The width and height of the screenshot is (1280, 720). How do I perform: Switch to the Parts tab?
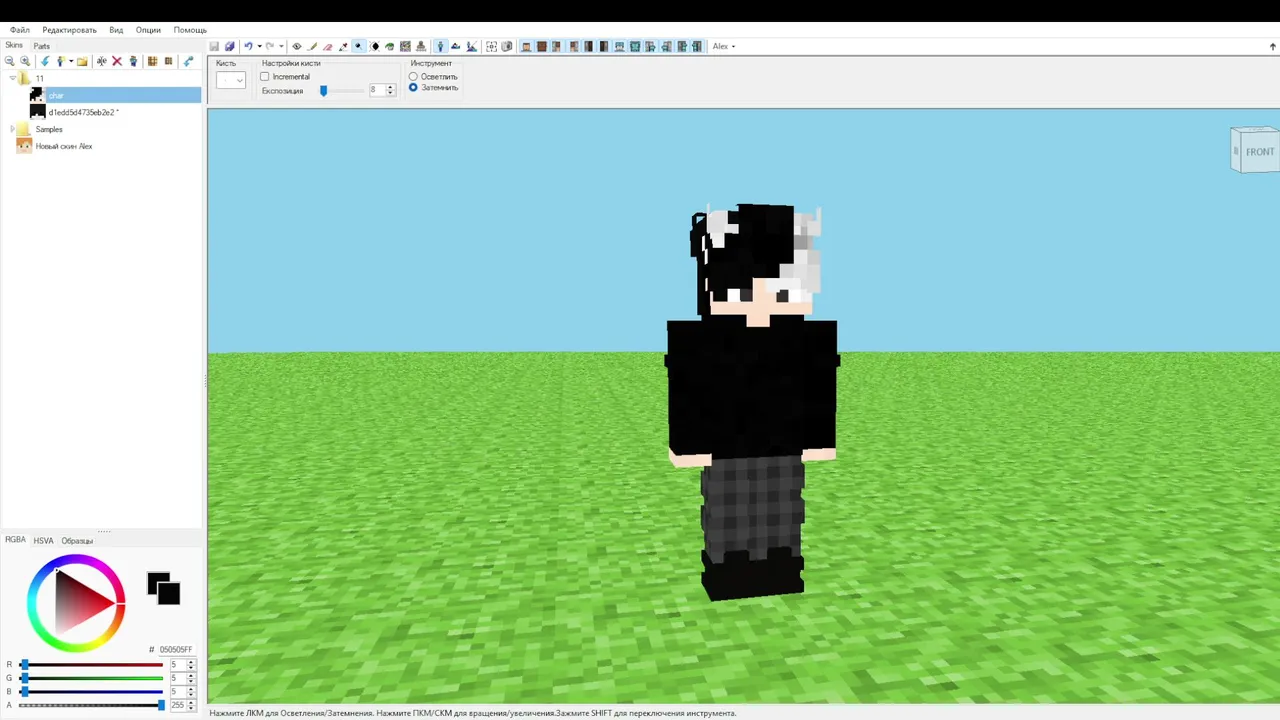(41, 46)
